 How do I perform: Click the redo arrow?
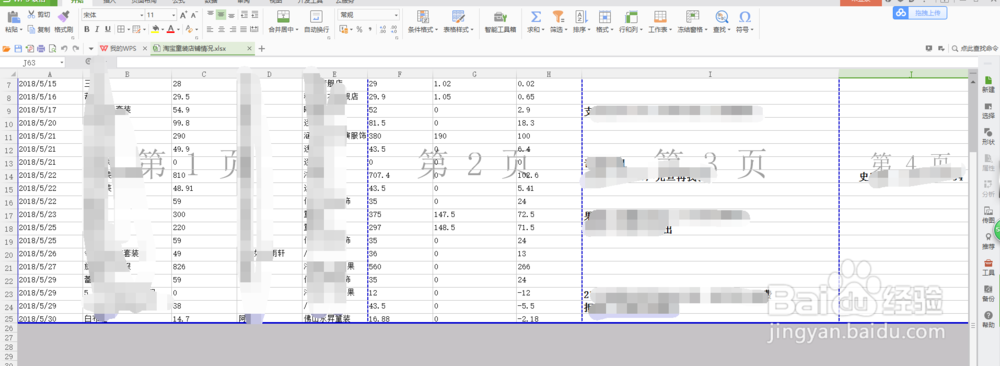[75, 48]
